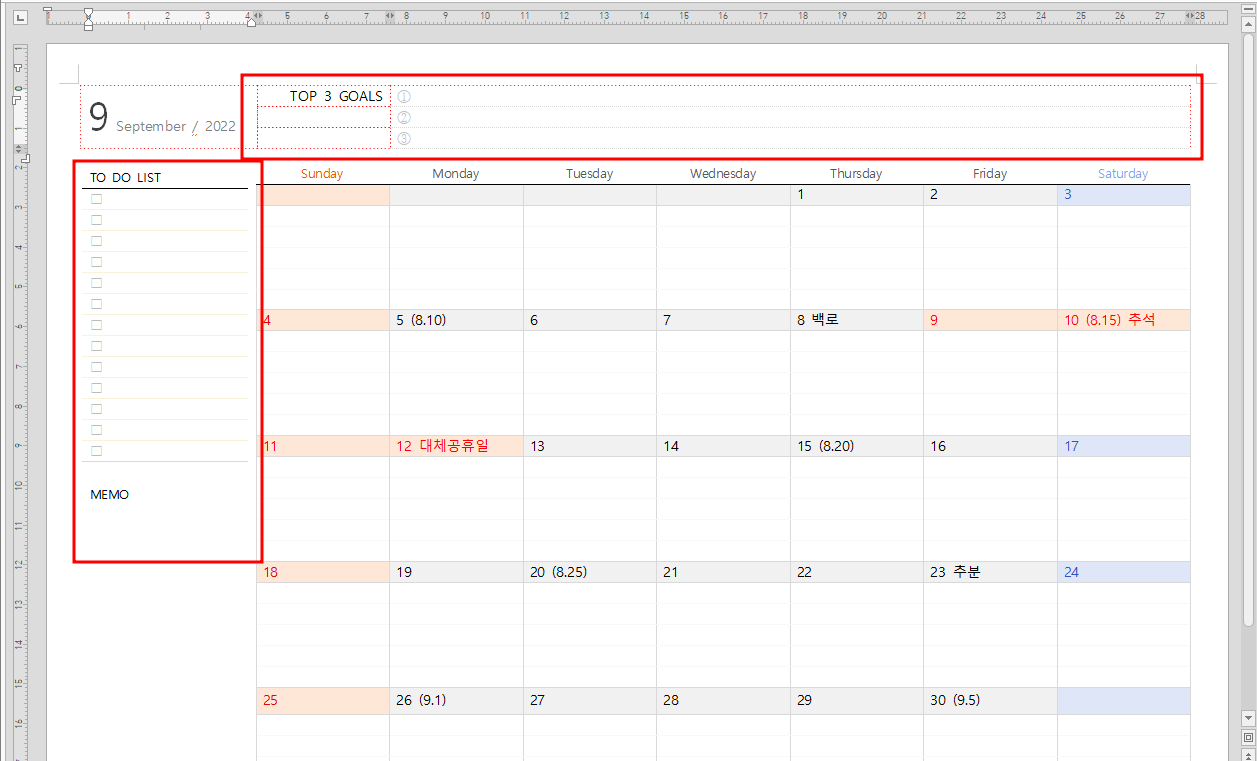This screenshot has height=761, width=1257.
Task: Click the Tuesday column header
Action: point(589,174)
